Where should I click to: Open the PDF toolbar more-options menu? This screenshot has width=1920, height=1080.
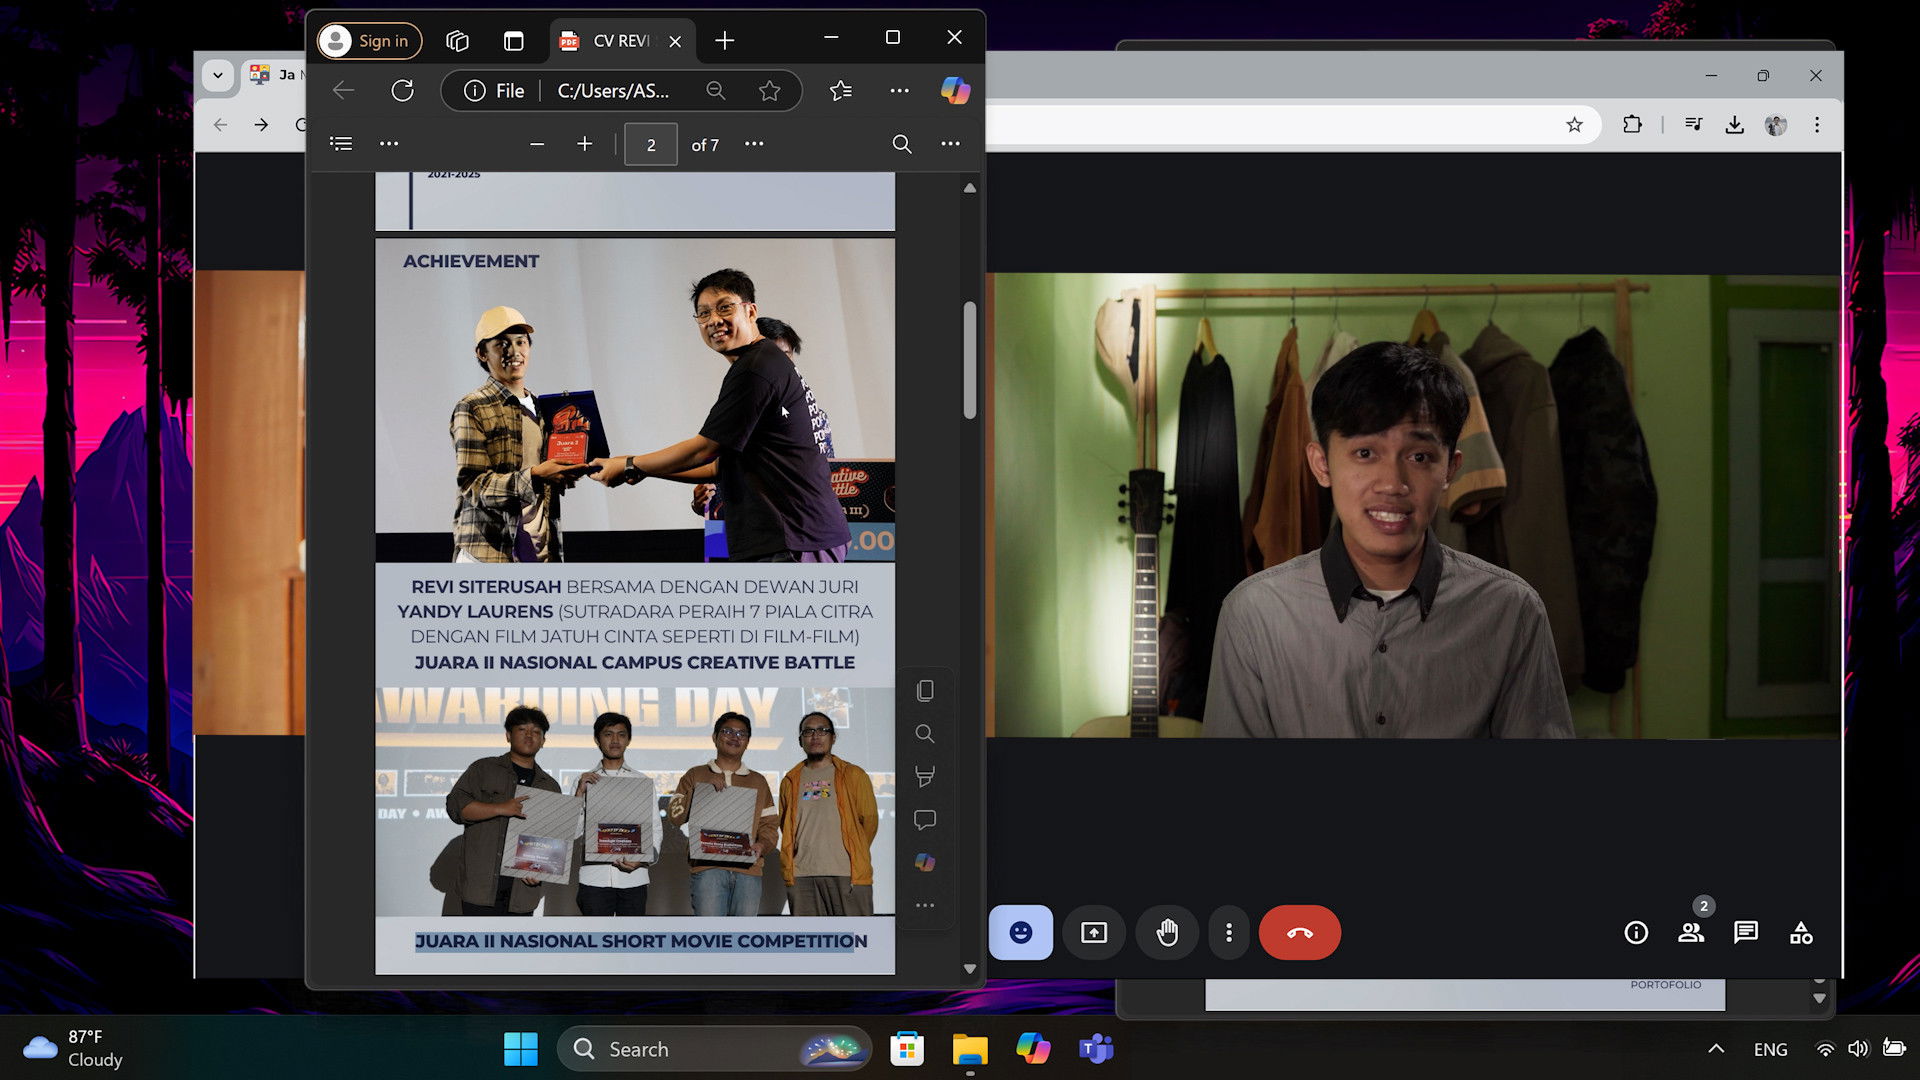pyautogui.click(x=949, y=144)
